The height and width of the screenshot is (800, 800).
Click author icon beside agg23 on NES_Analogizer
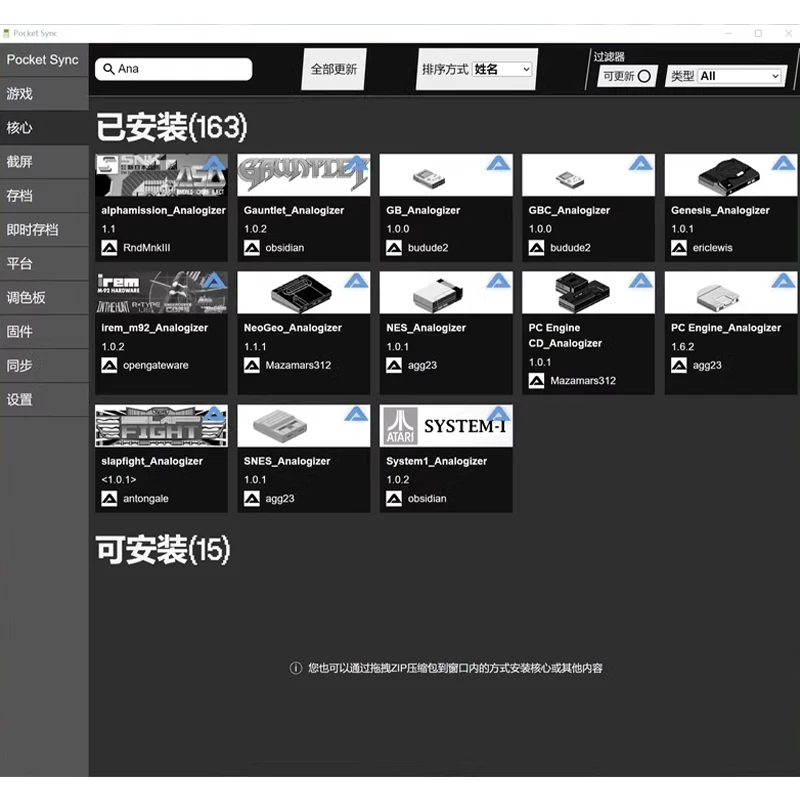click(394, 365)
